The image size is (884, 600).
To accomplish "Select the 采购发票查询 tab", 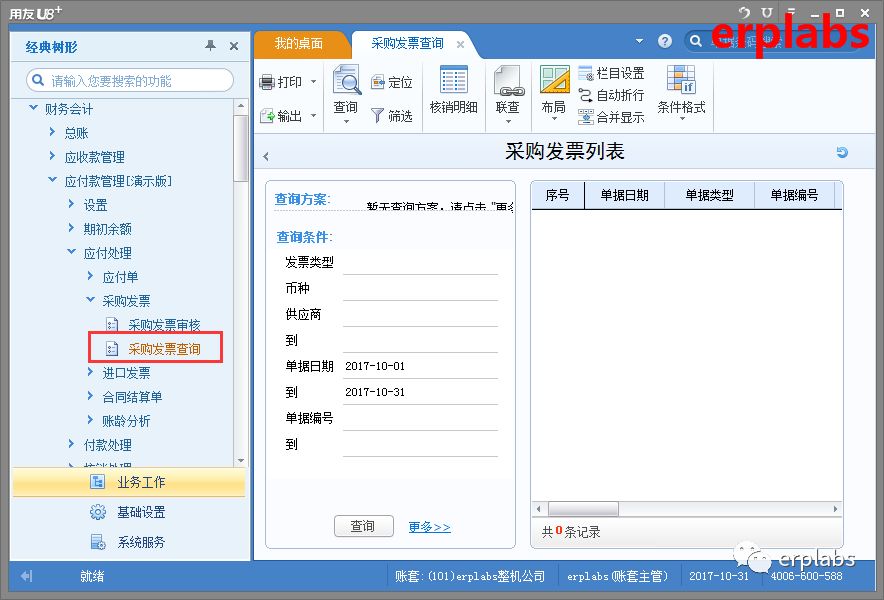I will pyautogui.click(x=407, y=43).
